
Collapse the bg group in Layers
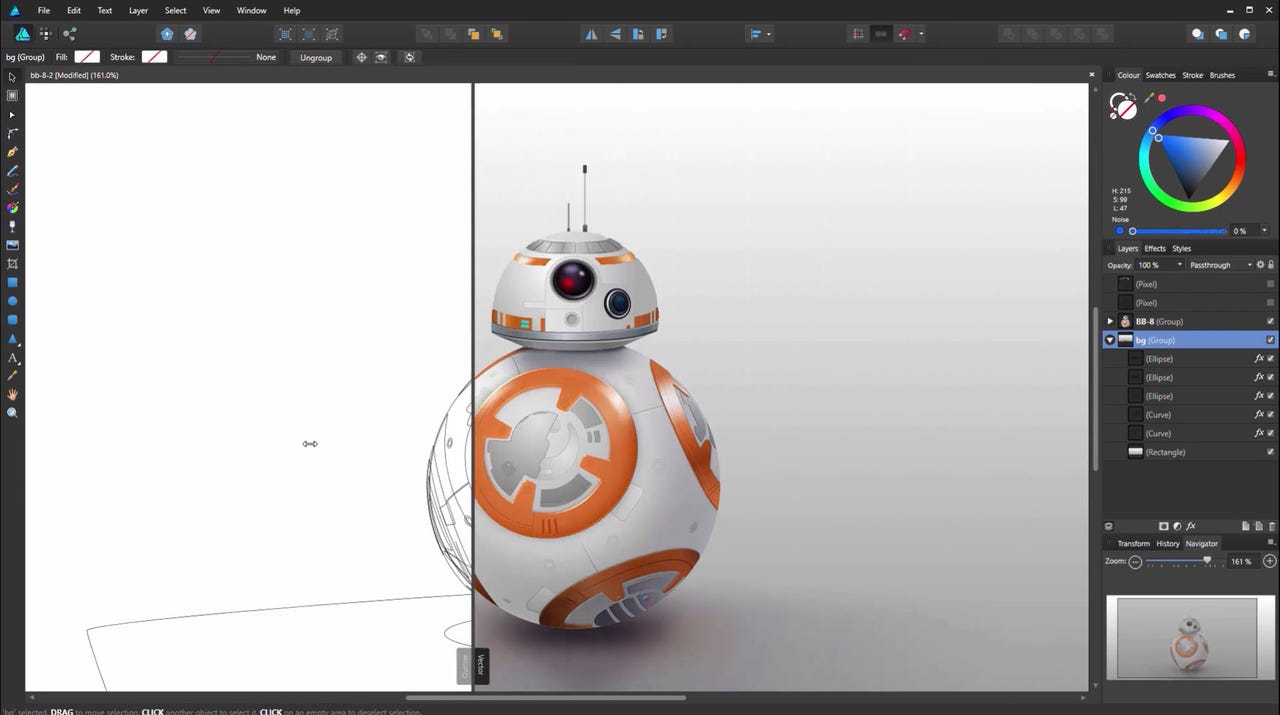(1109, 340)
